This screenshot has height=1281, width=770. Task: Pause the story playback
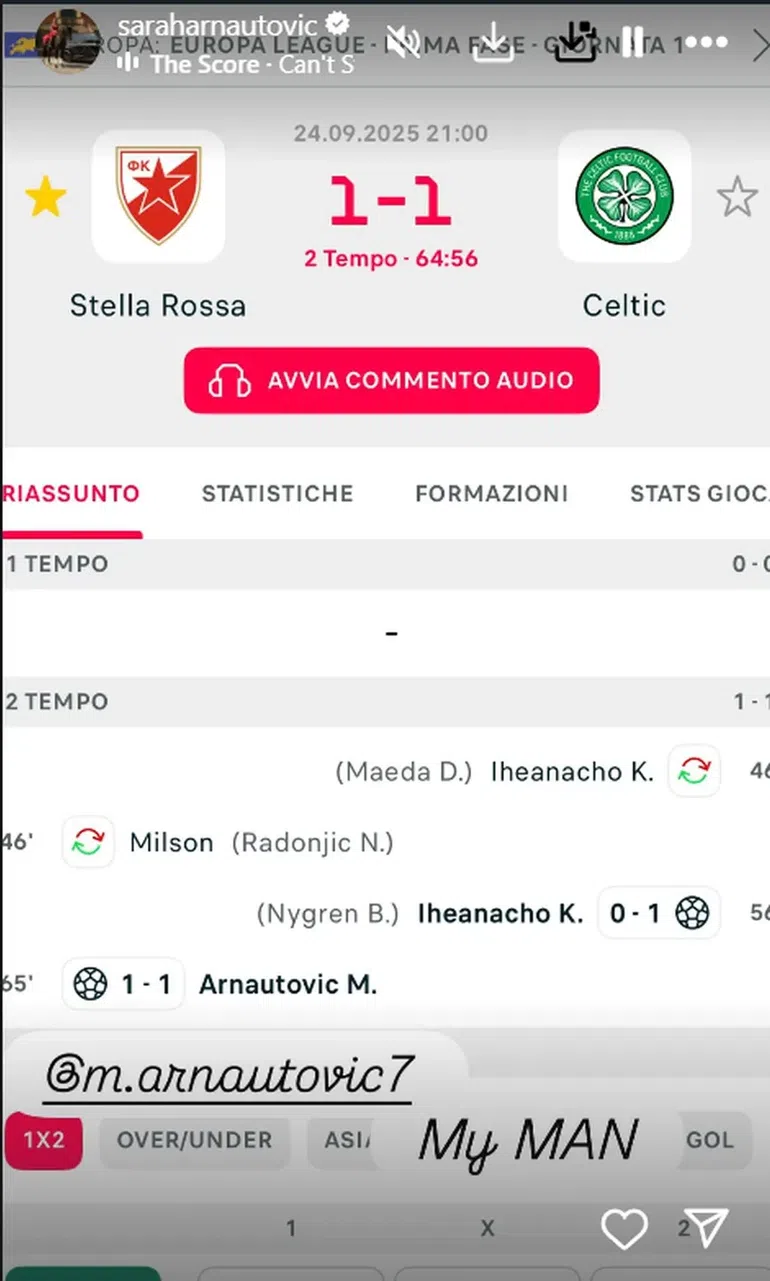point(632,41)
